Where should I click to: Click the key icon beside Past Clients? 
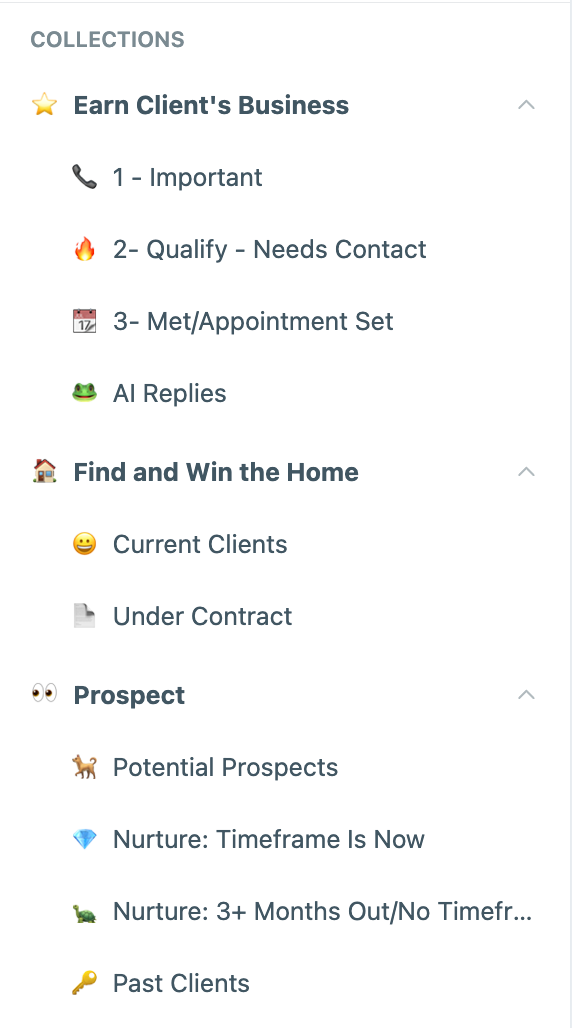[85, 983]
